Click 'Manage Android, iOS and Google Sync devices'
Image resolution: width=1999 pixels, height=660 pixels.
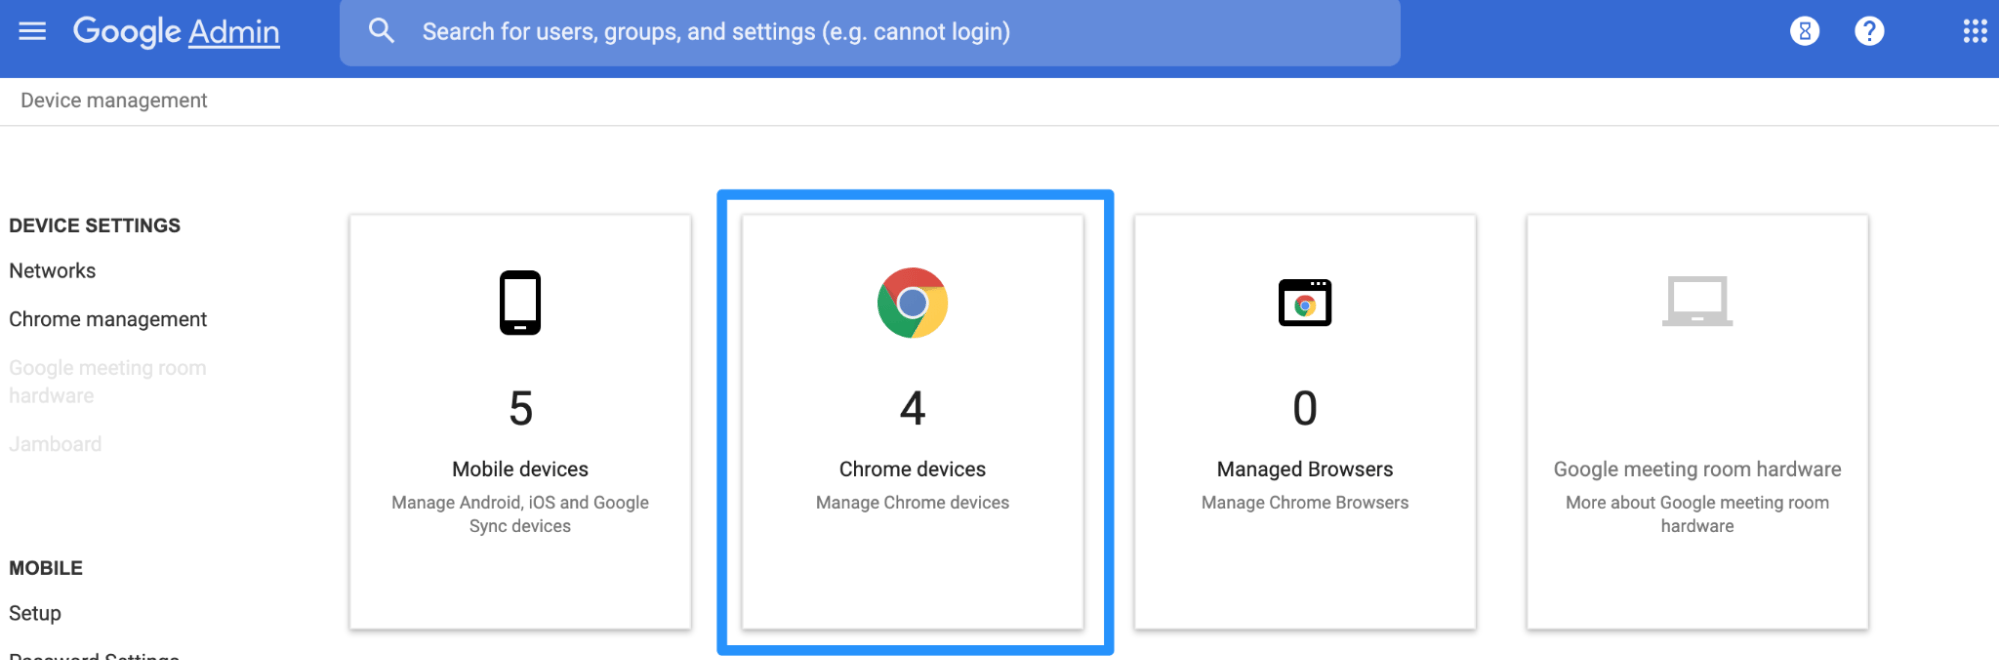(x=520, y=514)
